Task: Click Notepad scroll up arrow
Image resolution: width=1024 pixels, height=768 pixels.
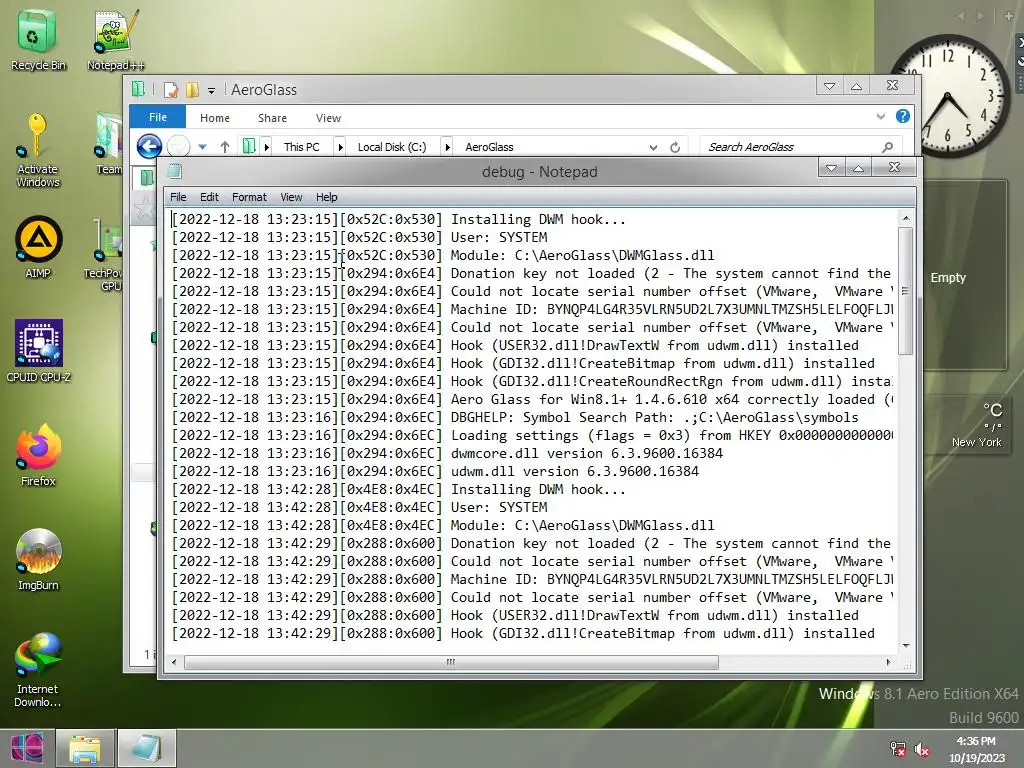Action: 906,217
